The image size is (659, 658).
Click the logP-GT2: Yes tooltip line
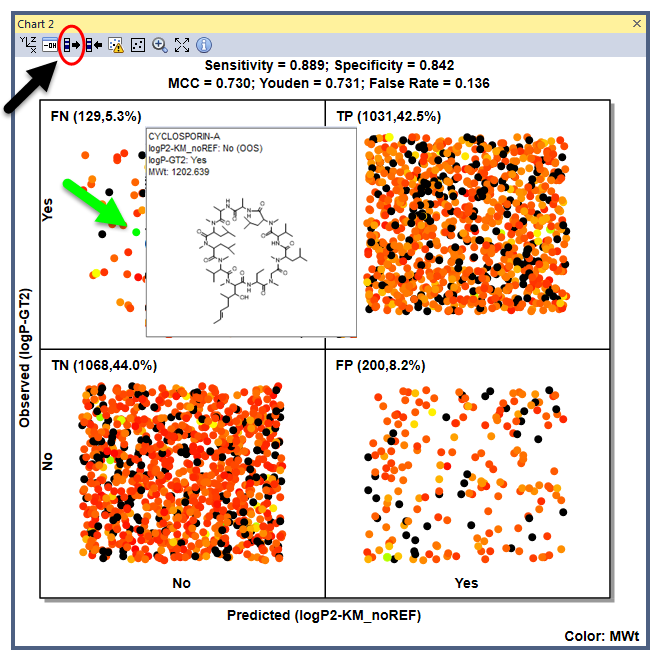click(177, 160)
